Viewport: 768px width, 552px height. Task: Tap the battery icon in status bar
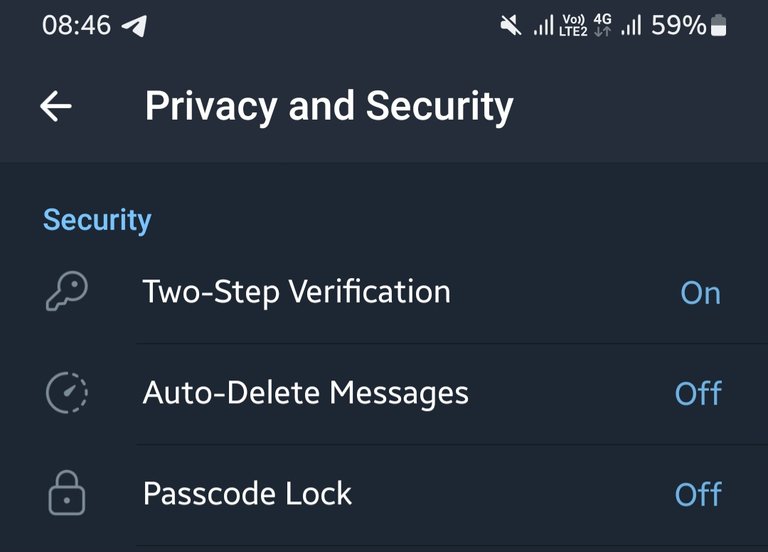[x=718, y=25]
